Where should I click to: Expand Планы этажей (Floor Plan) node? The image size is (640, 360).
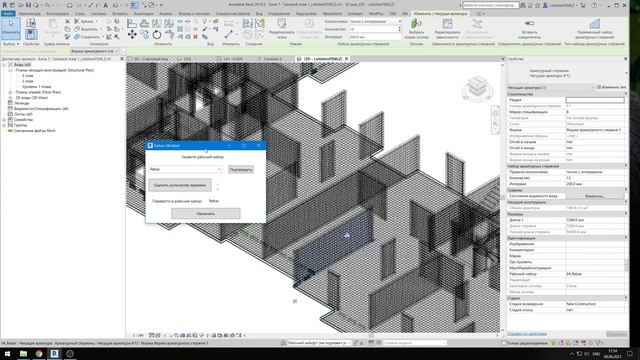pyautogui.click(x=10, y=92)
